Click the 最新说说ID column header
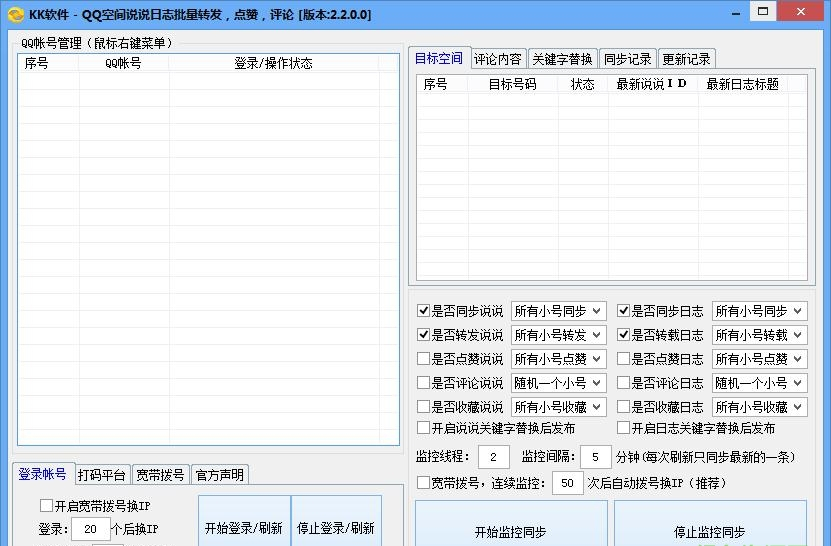This screenshot has width=831, height=546. (x=652, y=84)
